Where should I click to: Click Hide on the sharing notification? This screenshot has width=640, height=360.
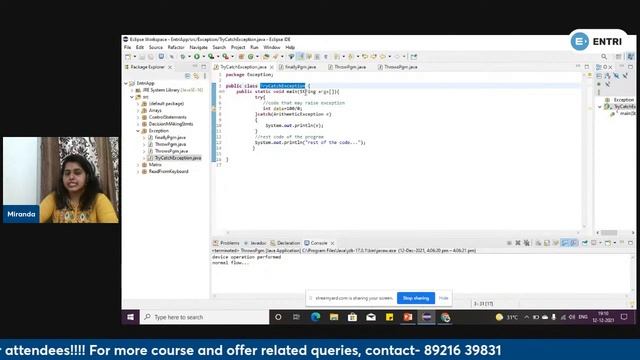click(x=443, y=298)
